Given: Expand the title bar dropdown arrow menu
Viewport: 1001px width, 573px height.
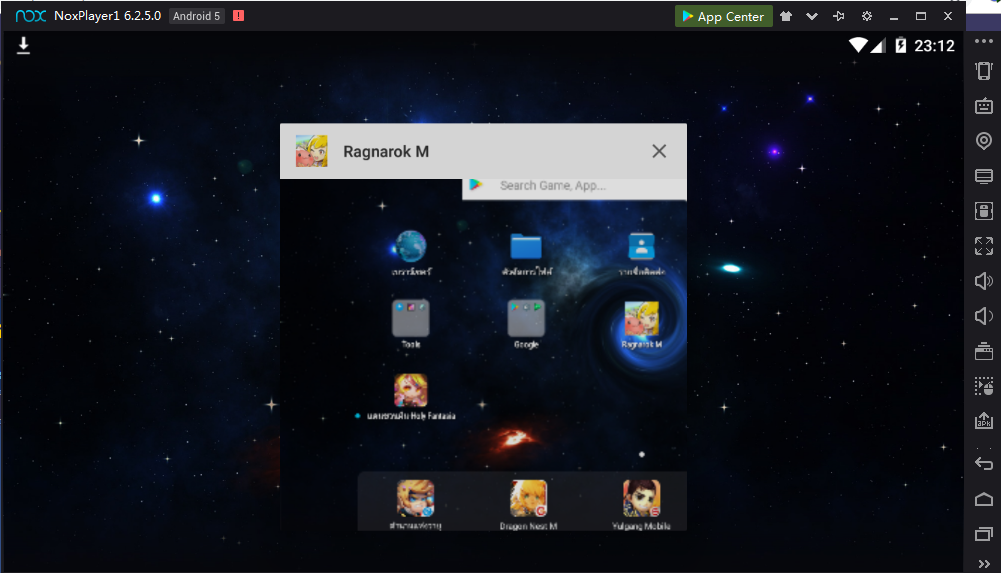Looking at the screenshot, I should [812, 17].
